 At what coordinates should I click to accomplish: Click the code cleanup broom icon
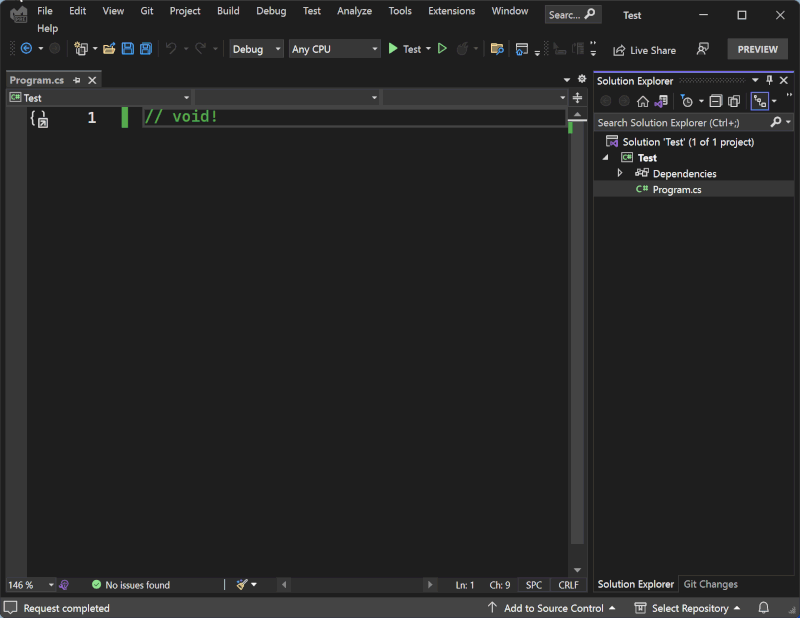[x=242, y=585]
